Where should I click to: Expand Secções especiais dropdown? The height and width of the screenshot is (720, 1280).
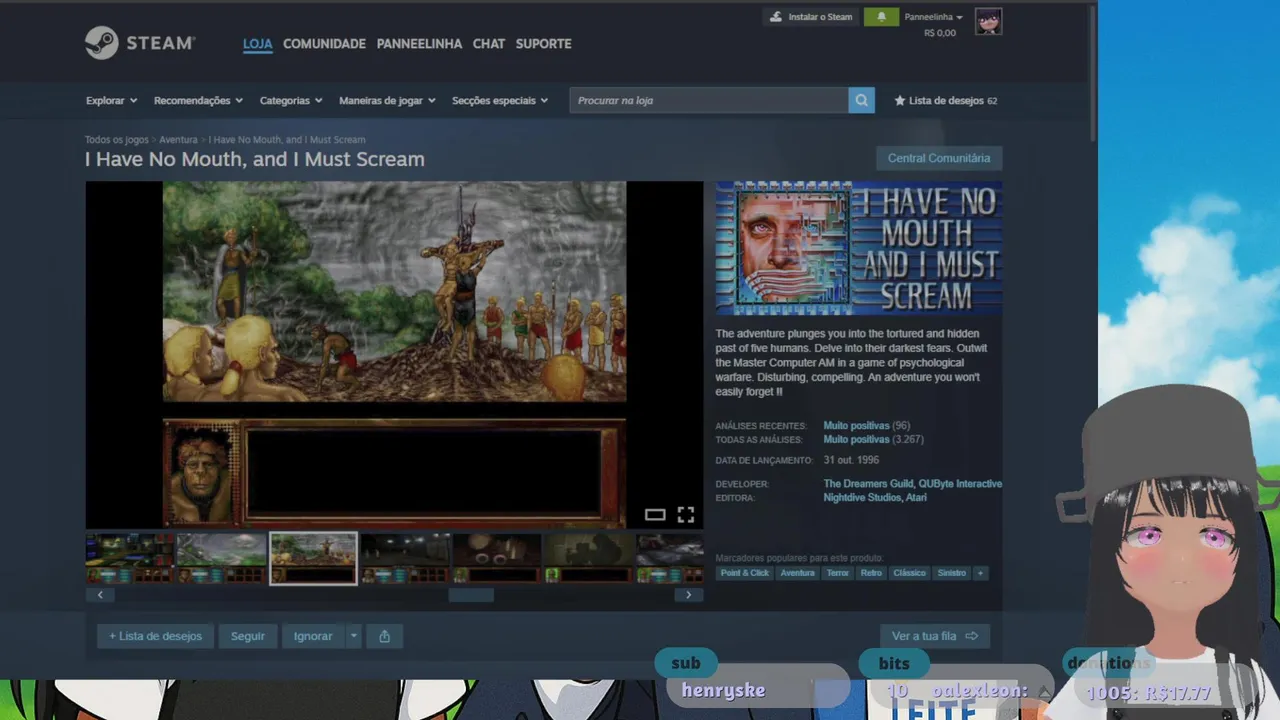point(500,100)
